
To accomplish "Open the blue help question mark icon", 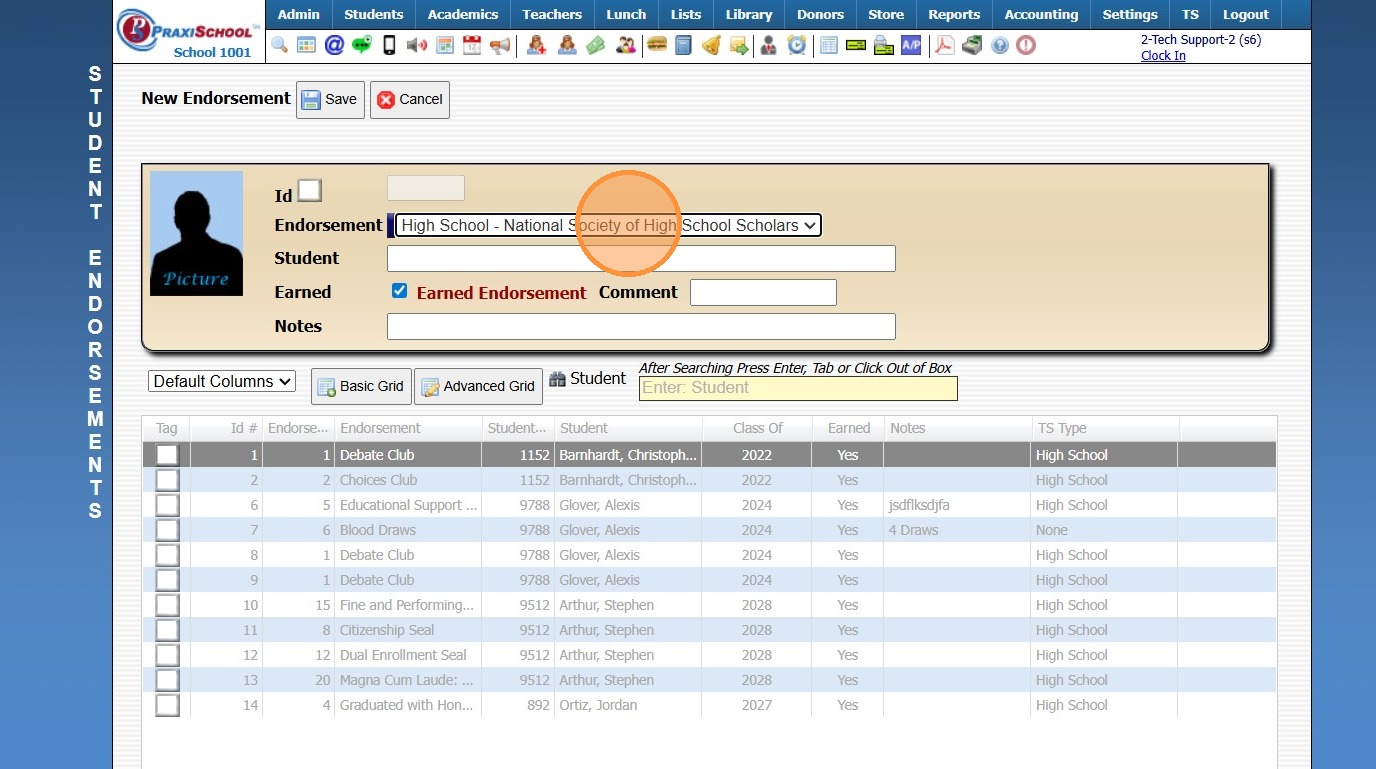I will [x=1000, y=45].
